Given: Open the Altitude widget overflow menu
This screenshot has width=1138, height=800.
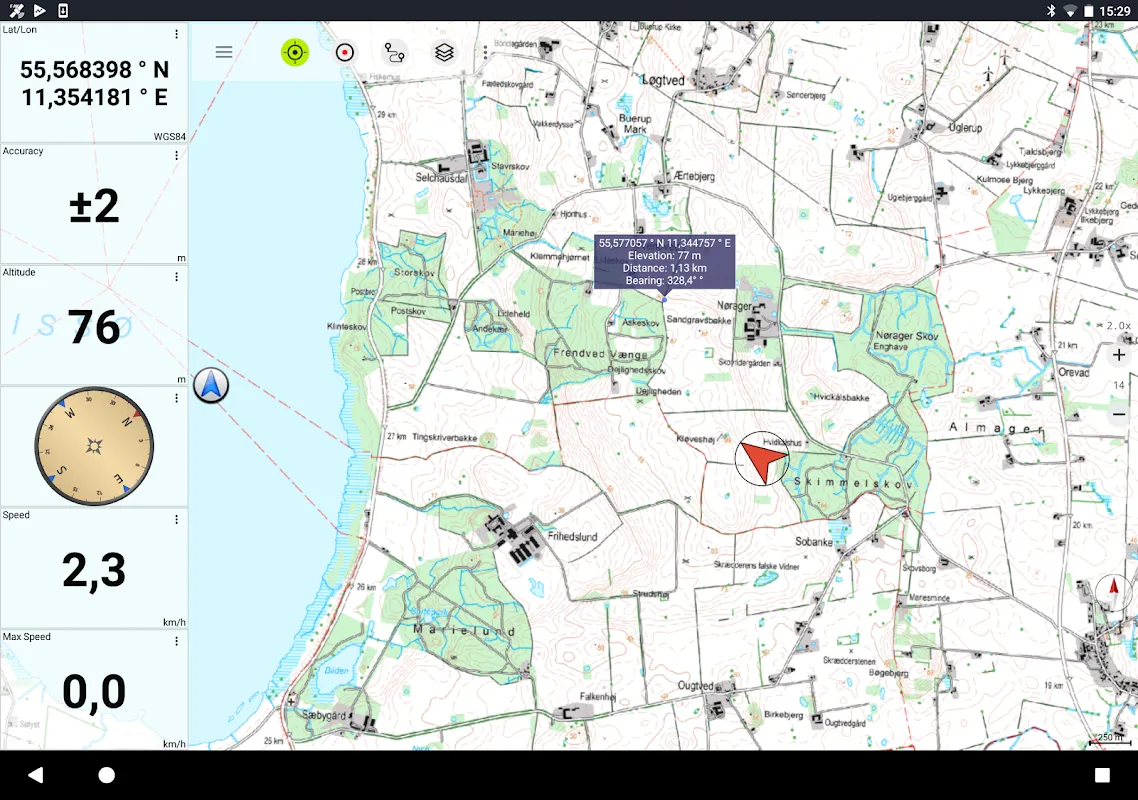Looking at the screenshot, I should [x=177, y=277].
